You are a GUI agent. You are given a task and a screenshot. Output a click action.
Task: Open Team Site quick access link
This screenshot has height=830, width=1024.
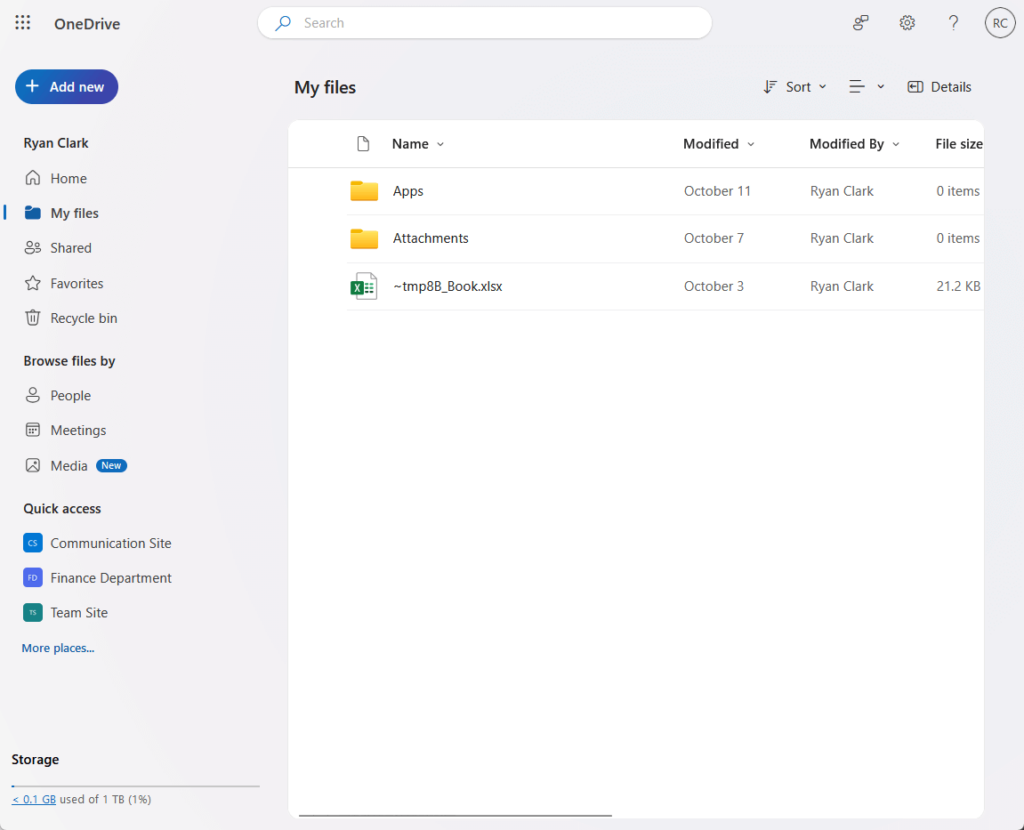coord(78,613)
